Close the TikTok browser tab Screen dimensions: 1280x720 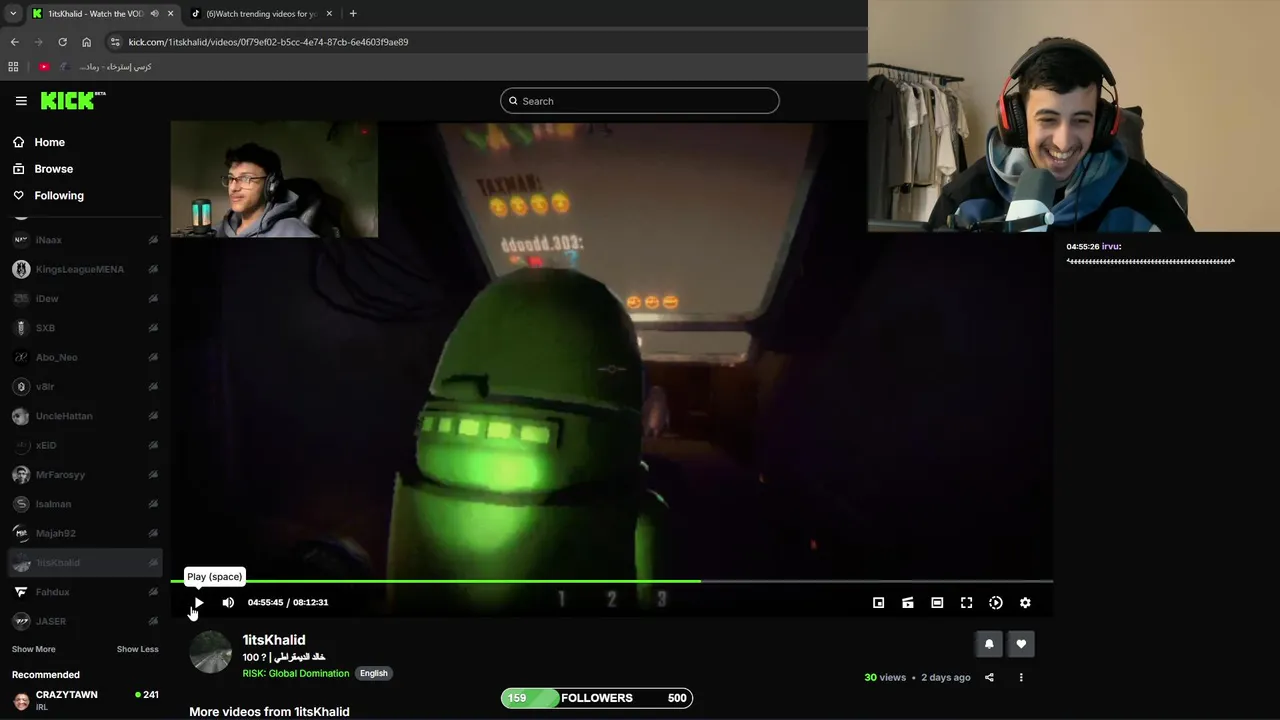click(x=329, y=14)
